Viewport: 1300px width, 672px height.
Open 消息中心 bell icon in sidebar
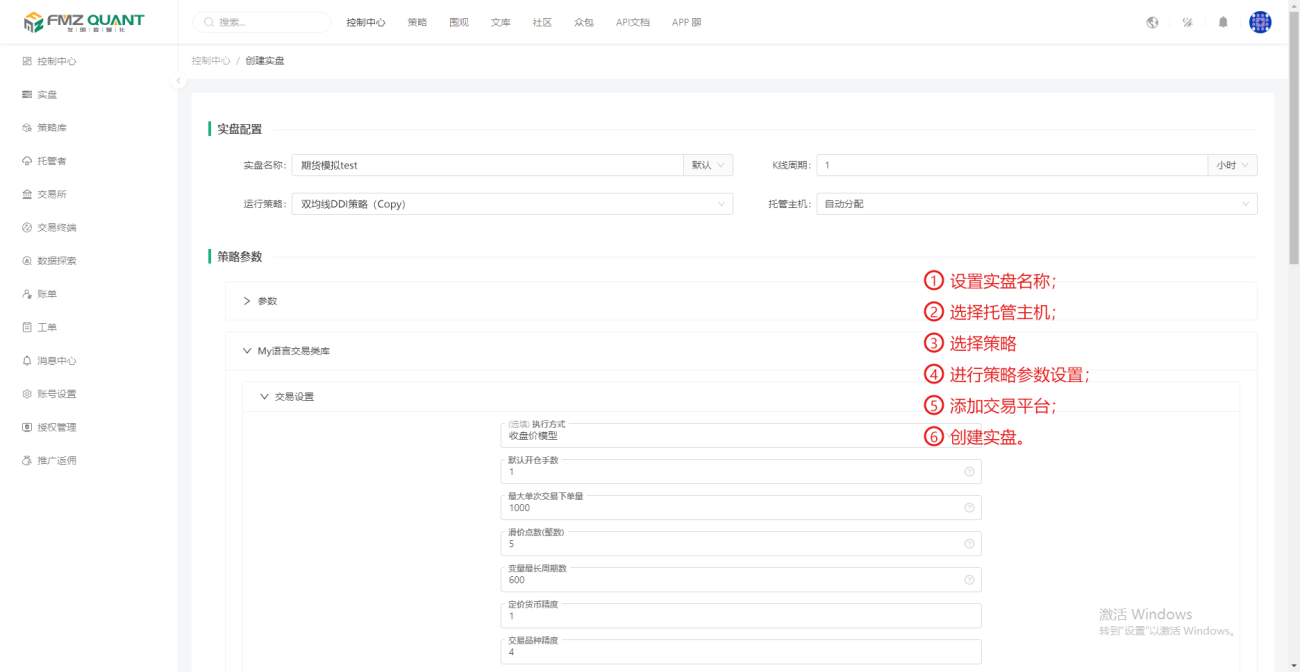click(27, 360)
